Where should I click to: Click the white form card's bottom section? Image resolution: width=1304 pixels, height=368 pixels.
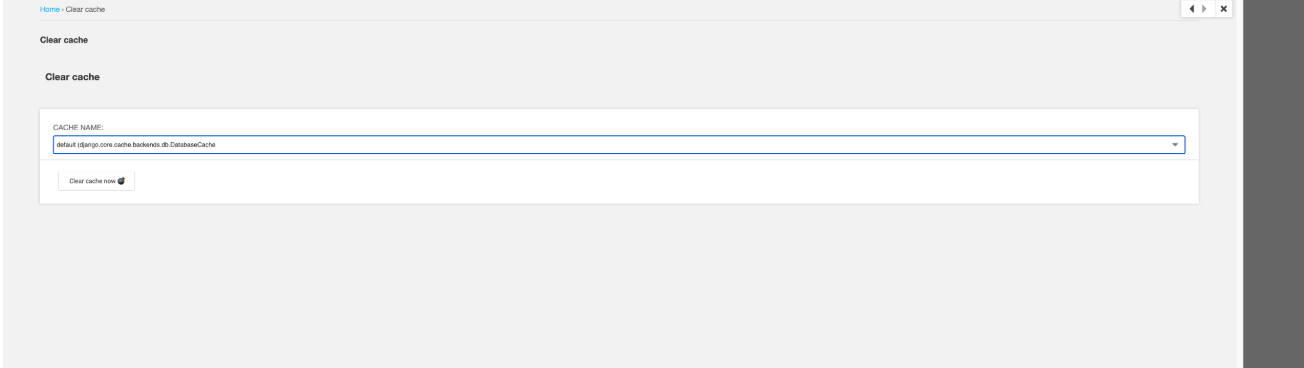618,182
